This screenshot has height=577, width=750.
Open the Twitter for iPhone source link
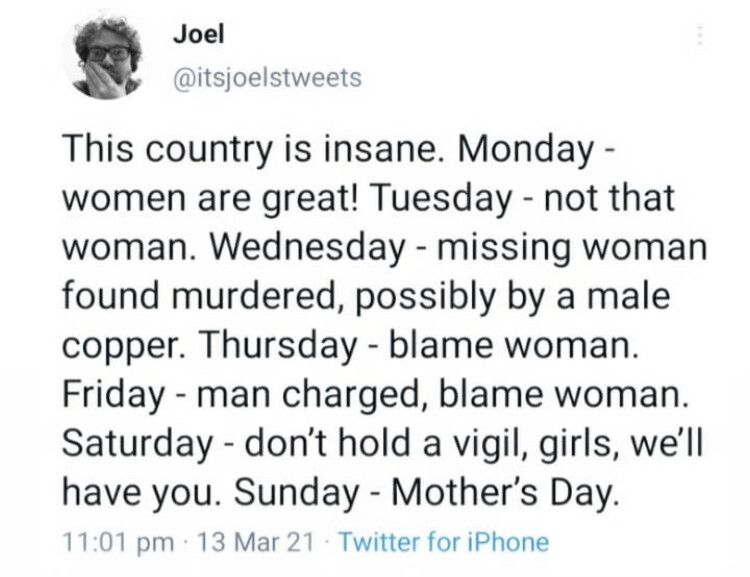click(444, 543)
